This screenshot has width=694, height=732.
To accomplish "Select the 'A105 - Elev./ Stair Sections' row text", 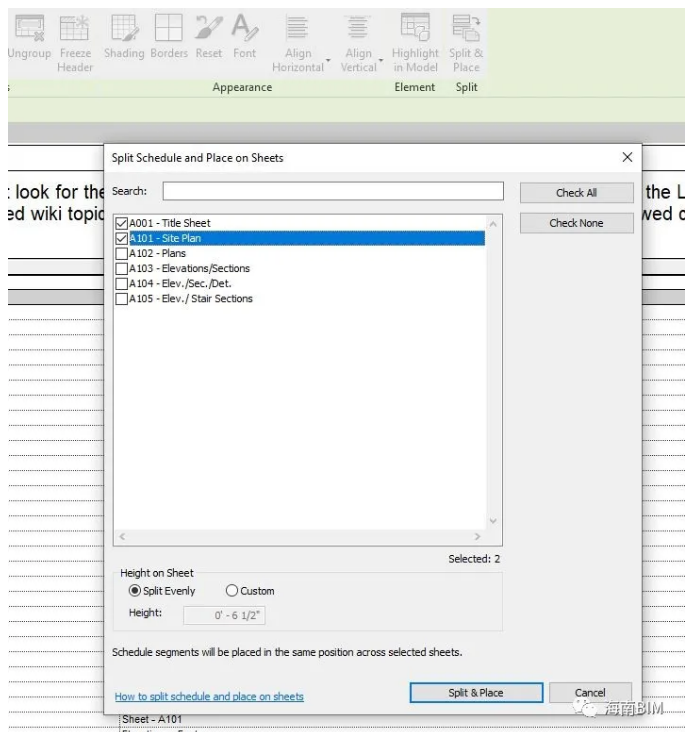I will click(191, 299).
